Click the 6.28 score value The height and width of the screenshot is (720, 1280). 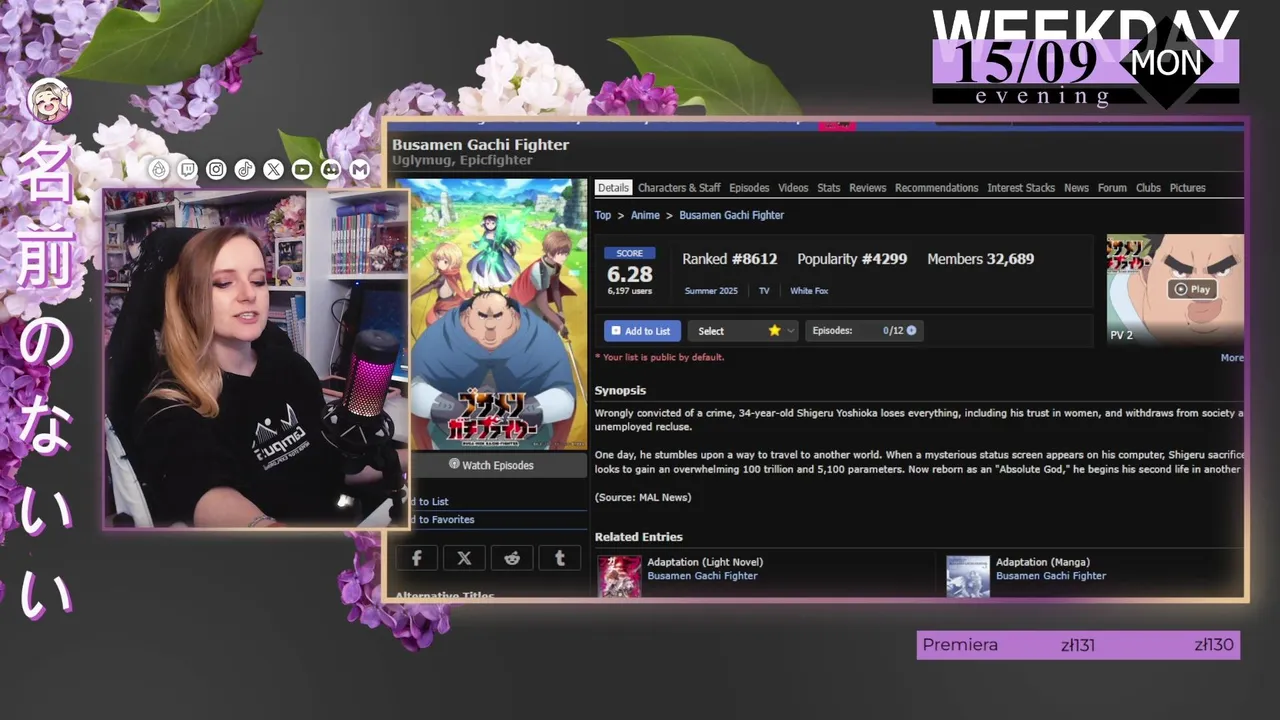(x=630, y=274)
